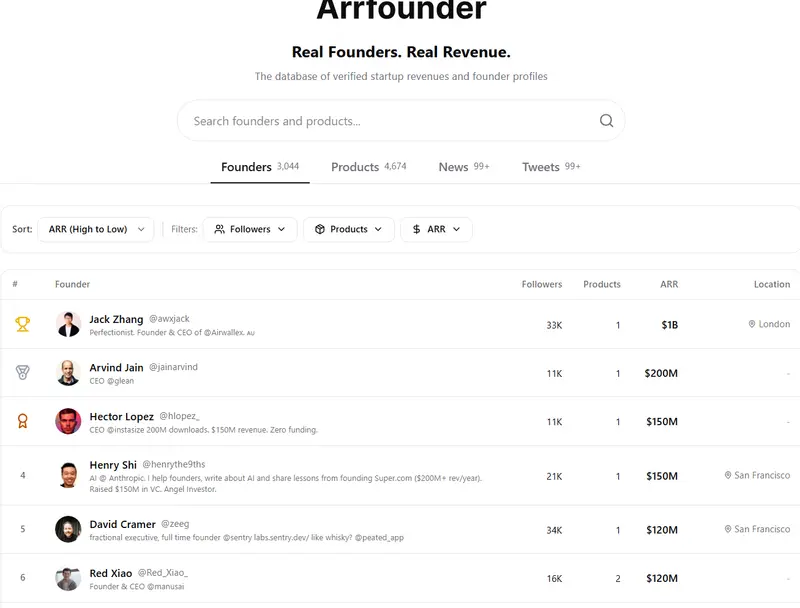This screenshot has width=800, height=608.
Task: Click the London location pin icon
Action: [x=752, y=324]
